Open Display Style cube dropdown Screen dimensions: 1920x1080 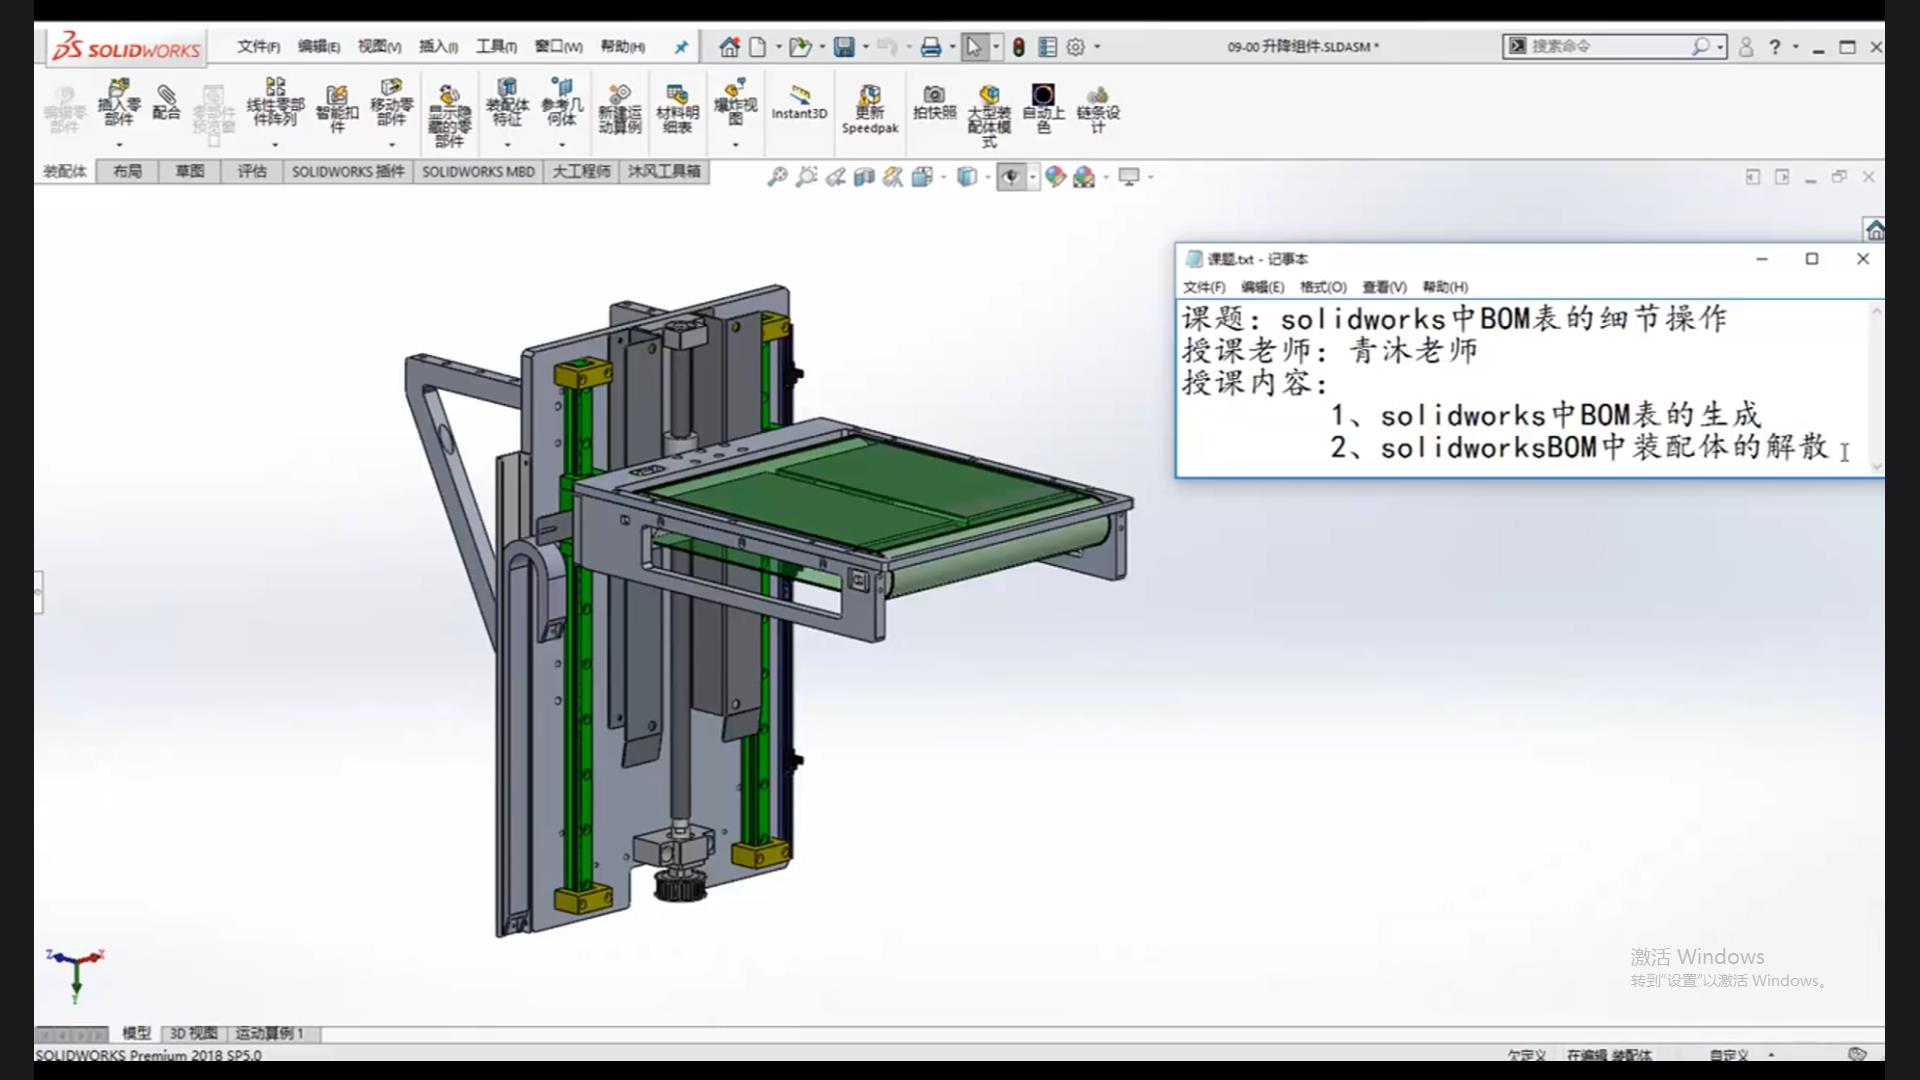988,177
